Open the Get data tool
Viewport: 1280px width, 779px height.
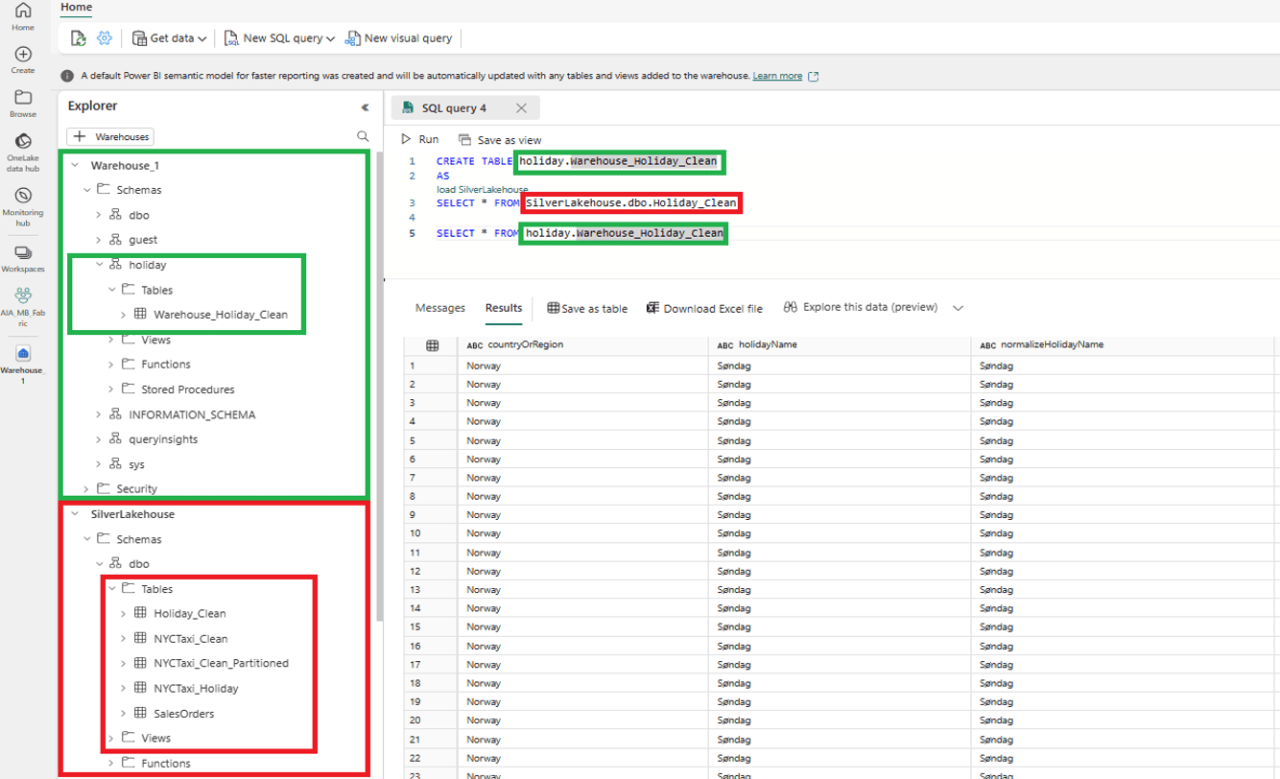tap(168, 38)
